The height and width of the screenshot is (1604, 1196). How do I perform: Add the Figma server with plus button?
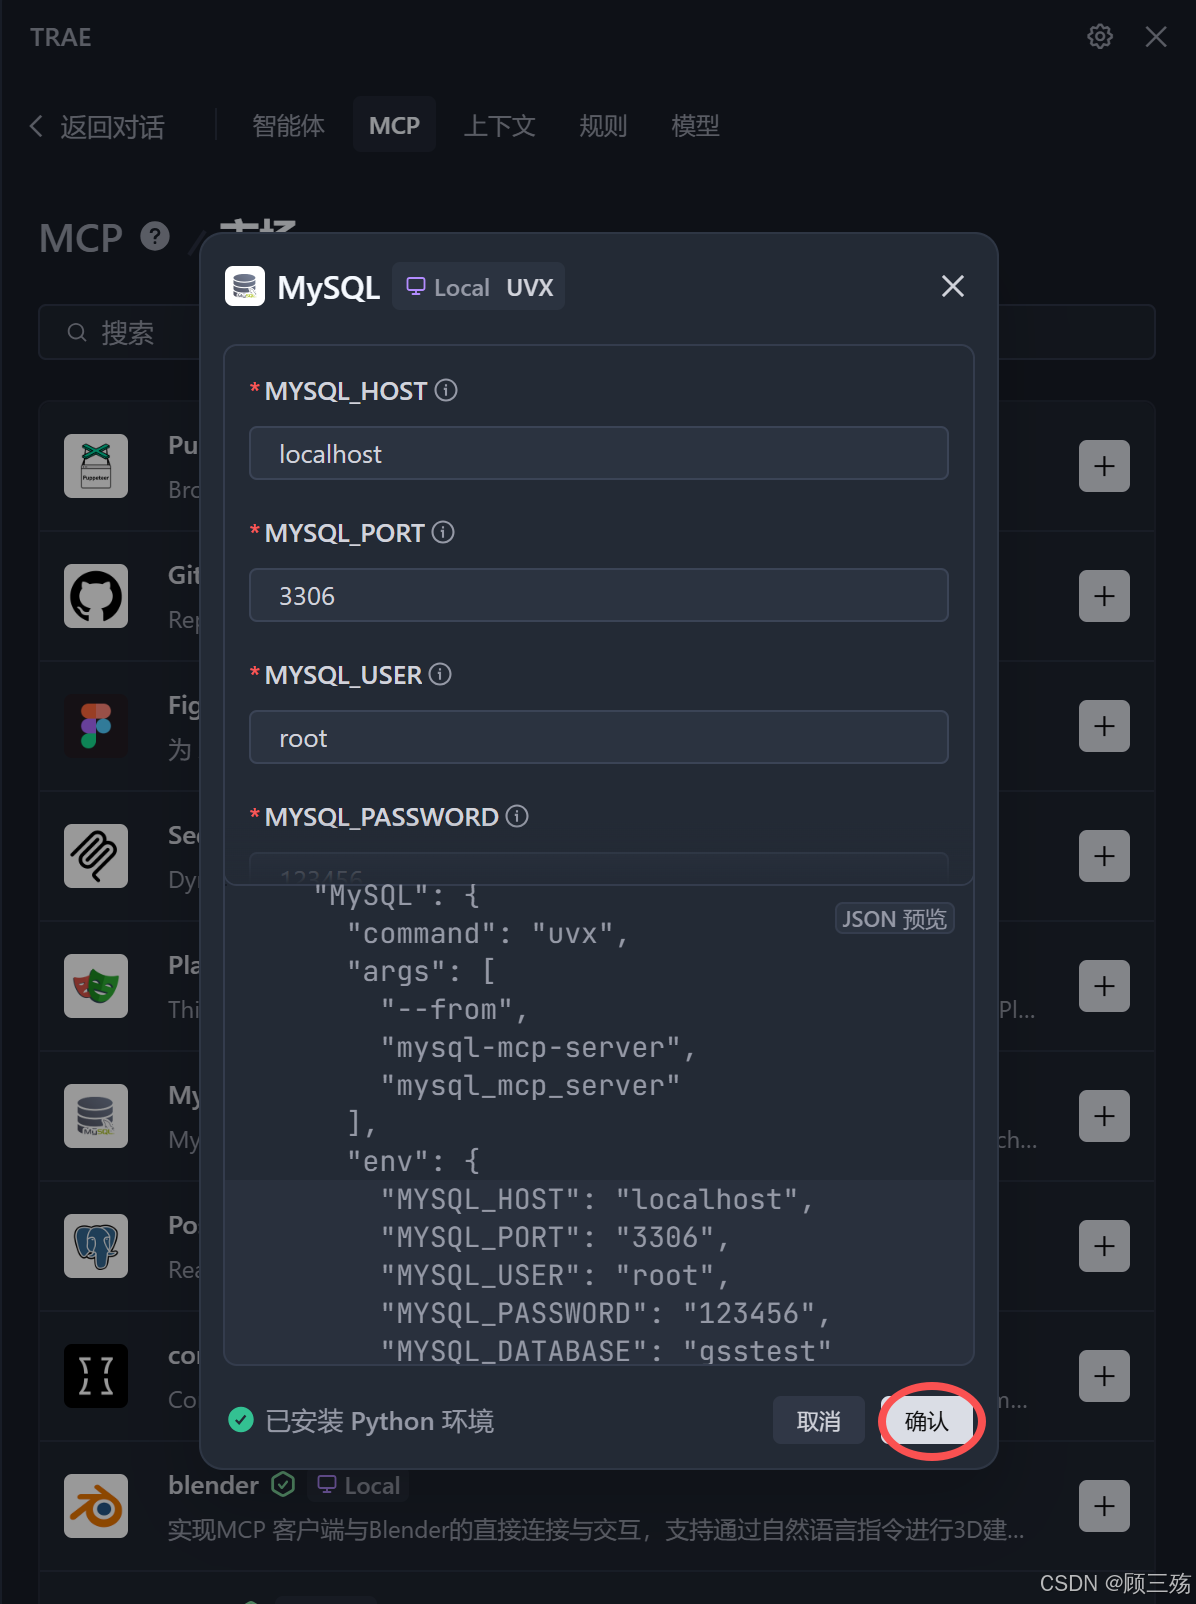tap(1104, 726)
